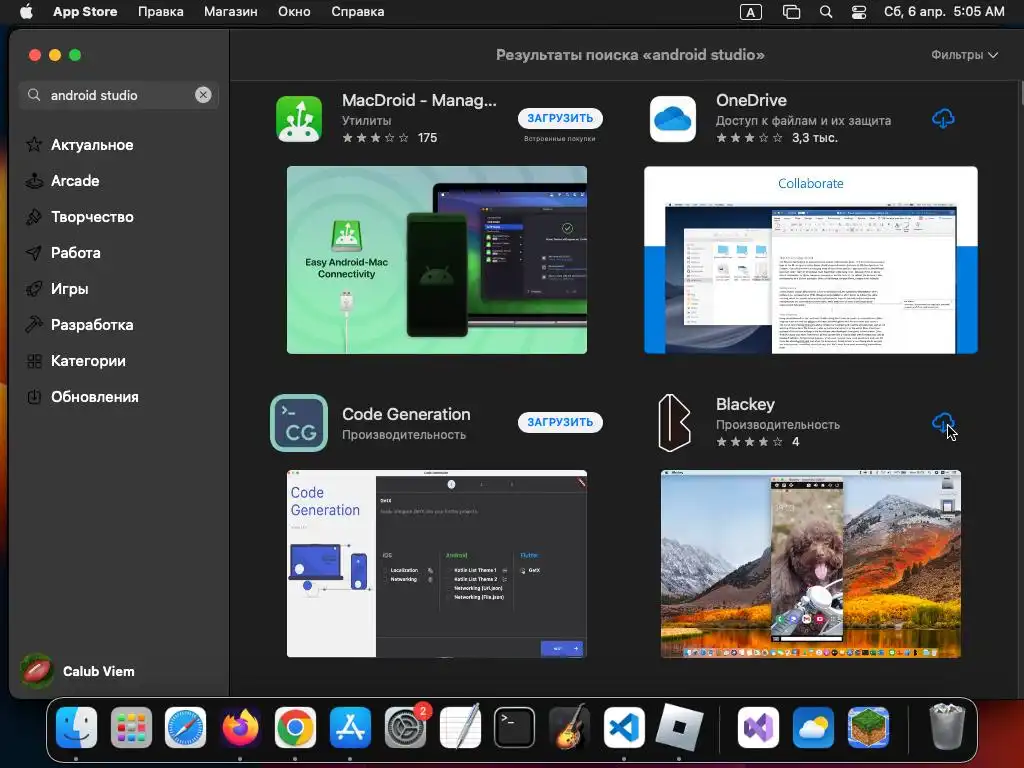
Task: Click ЗАГРУЗИТЬ for MacDroid
Action: (x=560, y=118)
